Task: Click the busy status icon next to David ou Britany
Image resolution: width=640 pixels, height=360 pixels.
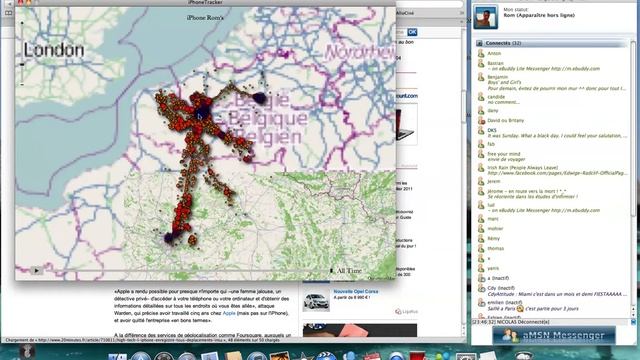Action: pyautogui.click(x=481, y=120)
